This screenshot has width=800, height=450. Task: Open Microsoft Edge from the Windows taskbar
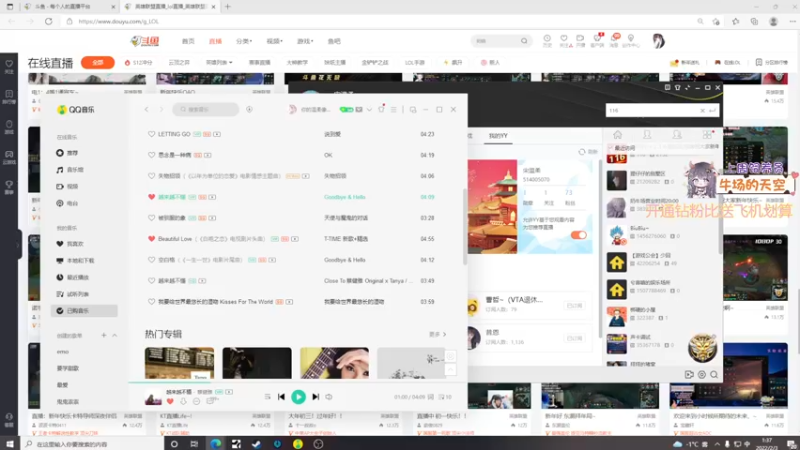[x=216, y=444]
